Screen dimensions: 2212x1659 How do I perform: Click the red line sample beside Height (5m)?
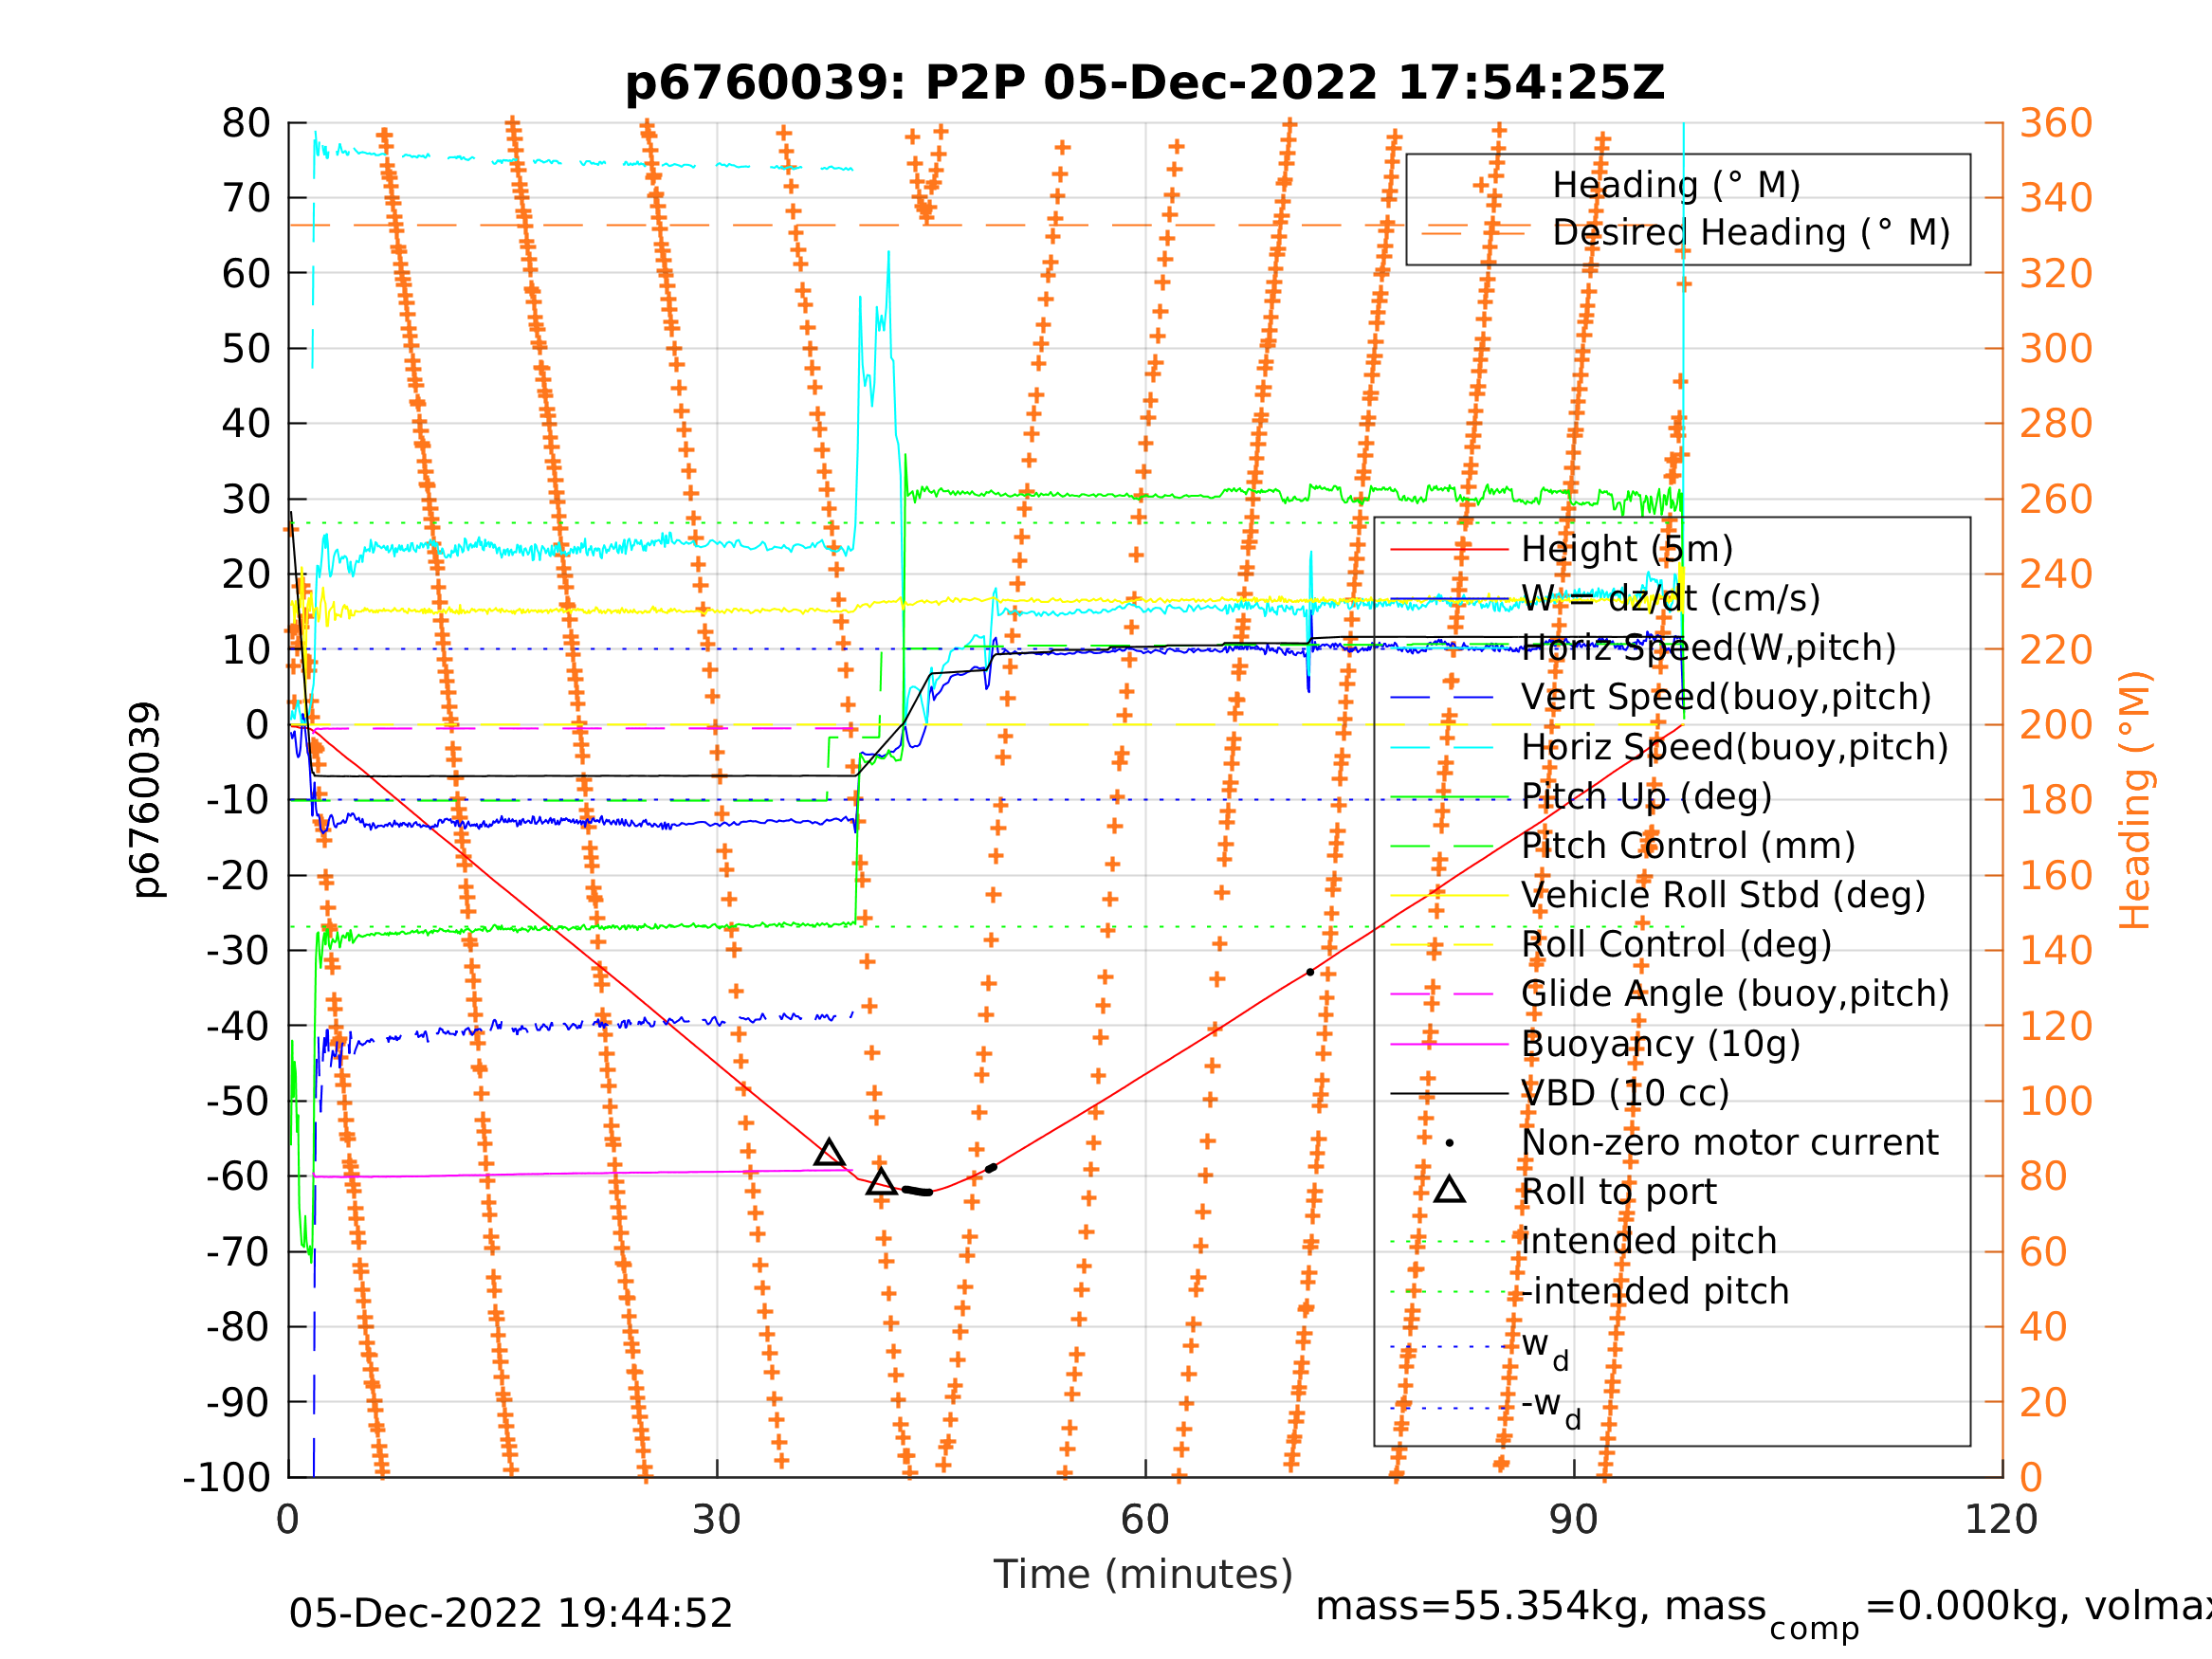[x=1449, y=549]
